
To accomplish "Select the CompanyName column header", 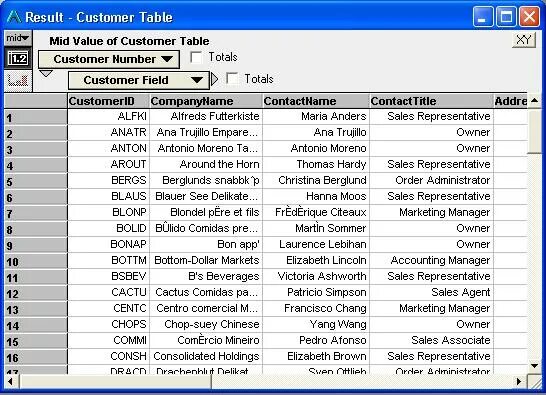I will [206, 101].
